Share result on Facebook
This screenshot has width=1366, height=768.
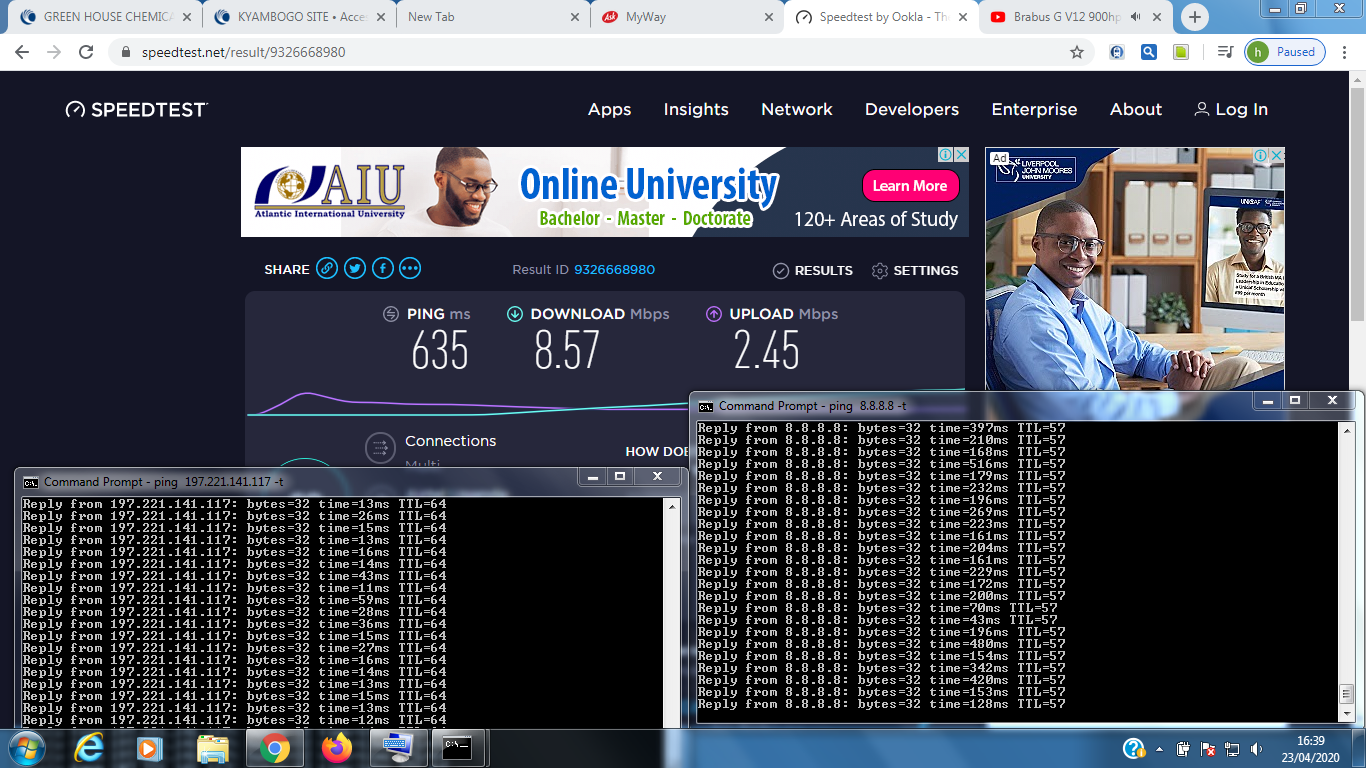tap(383, 269)
